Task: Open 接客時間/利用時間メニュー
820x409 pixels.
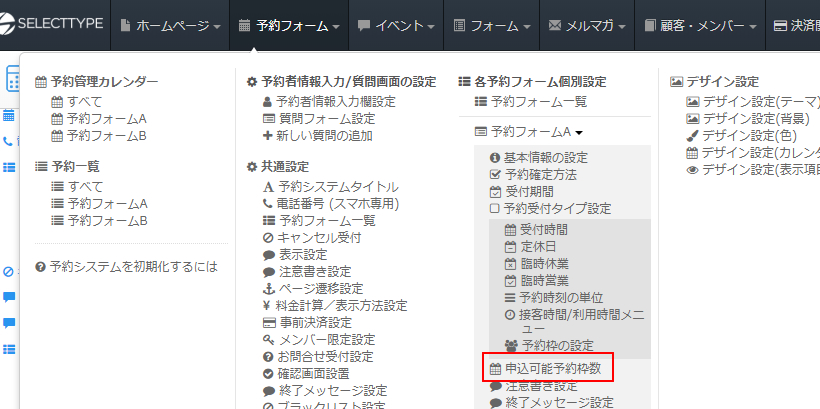Action: 574,321
